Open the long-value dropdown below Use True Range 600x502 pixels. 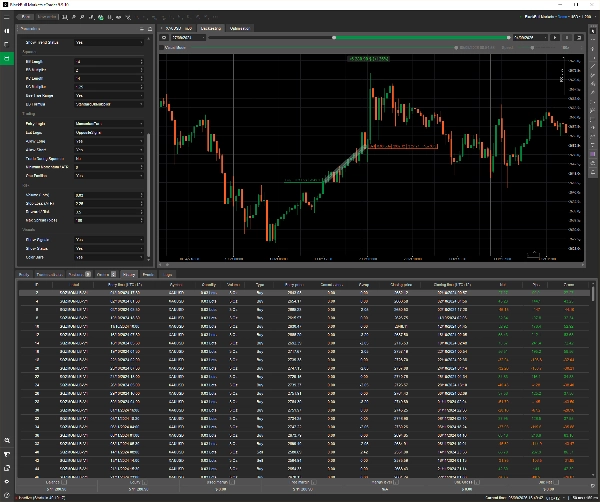click(x=109, y=104)
